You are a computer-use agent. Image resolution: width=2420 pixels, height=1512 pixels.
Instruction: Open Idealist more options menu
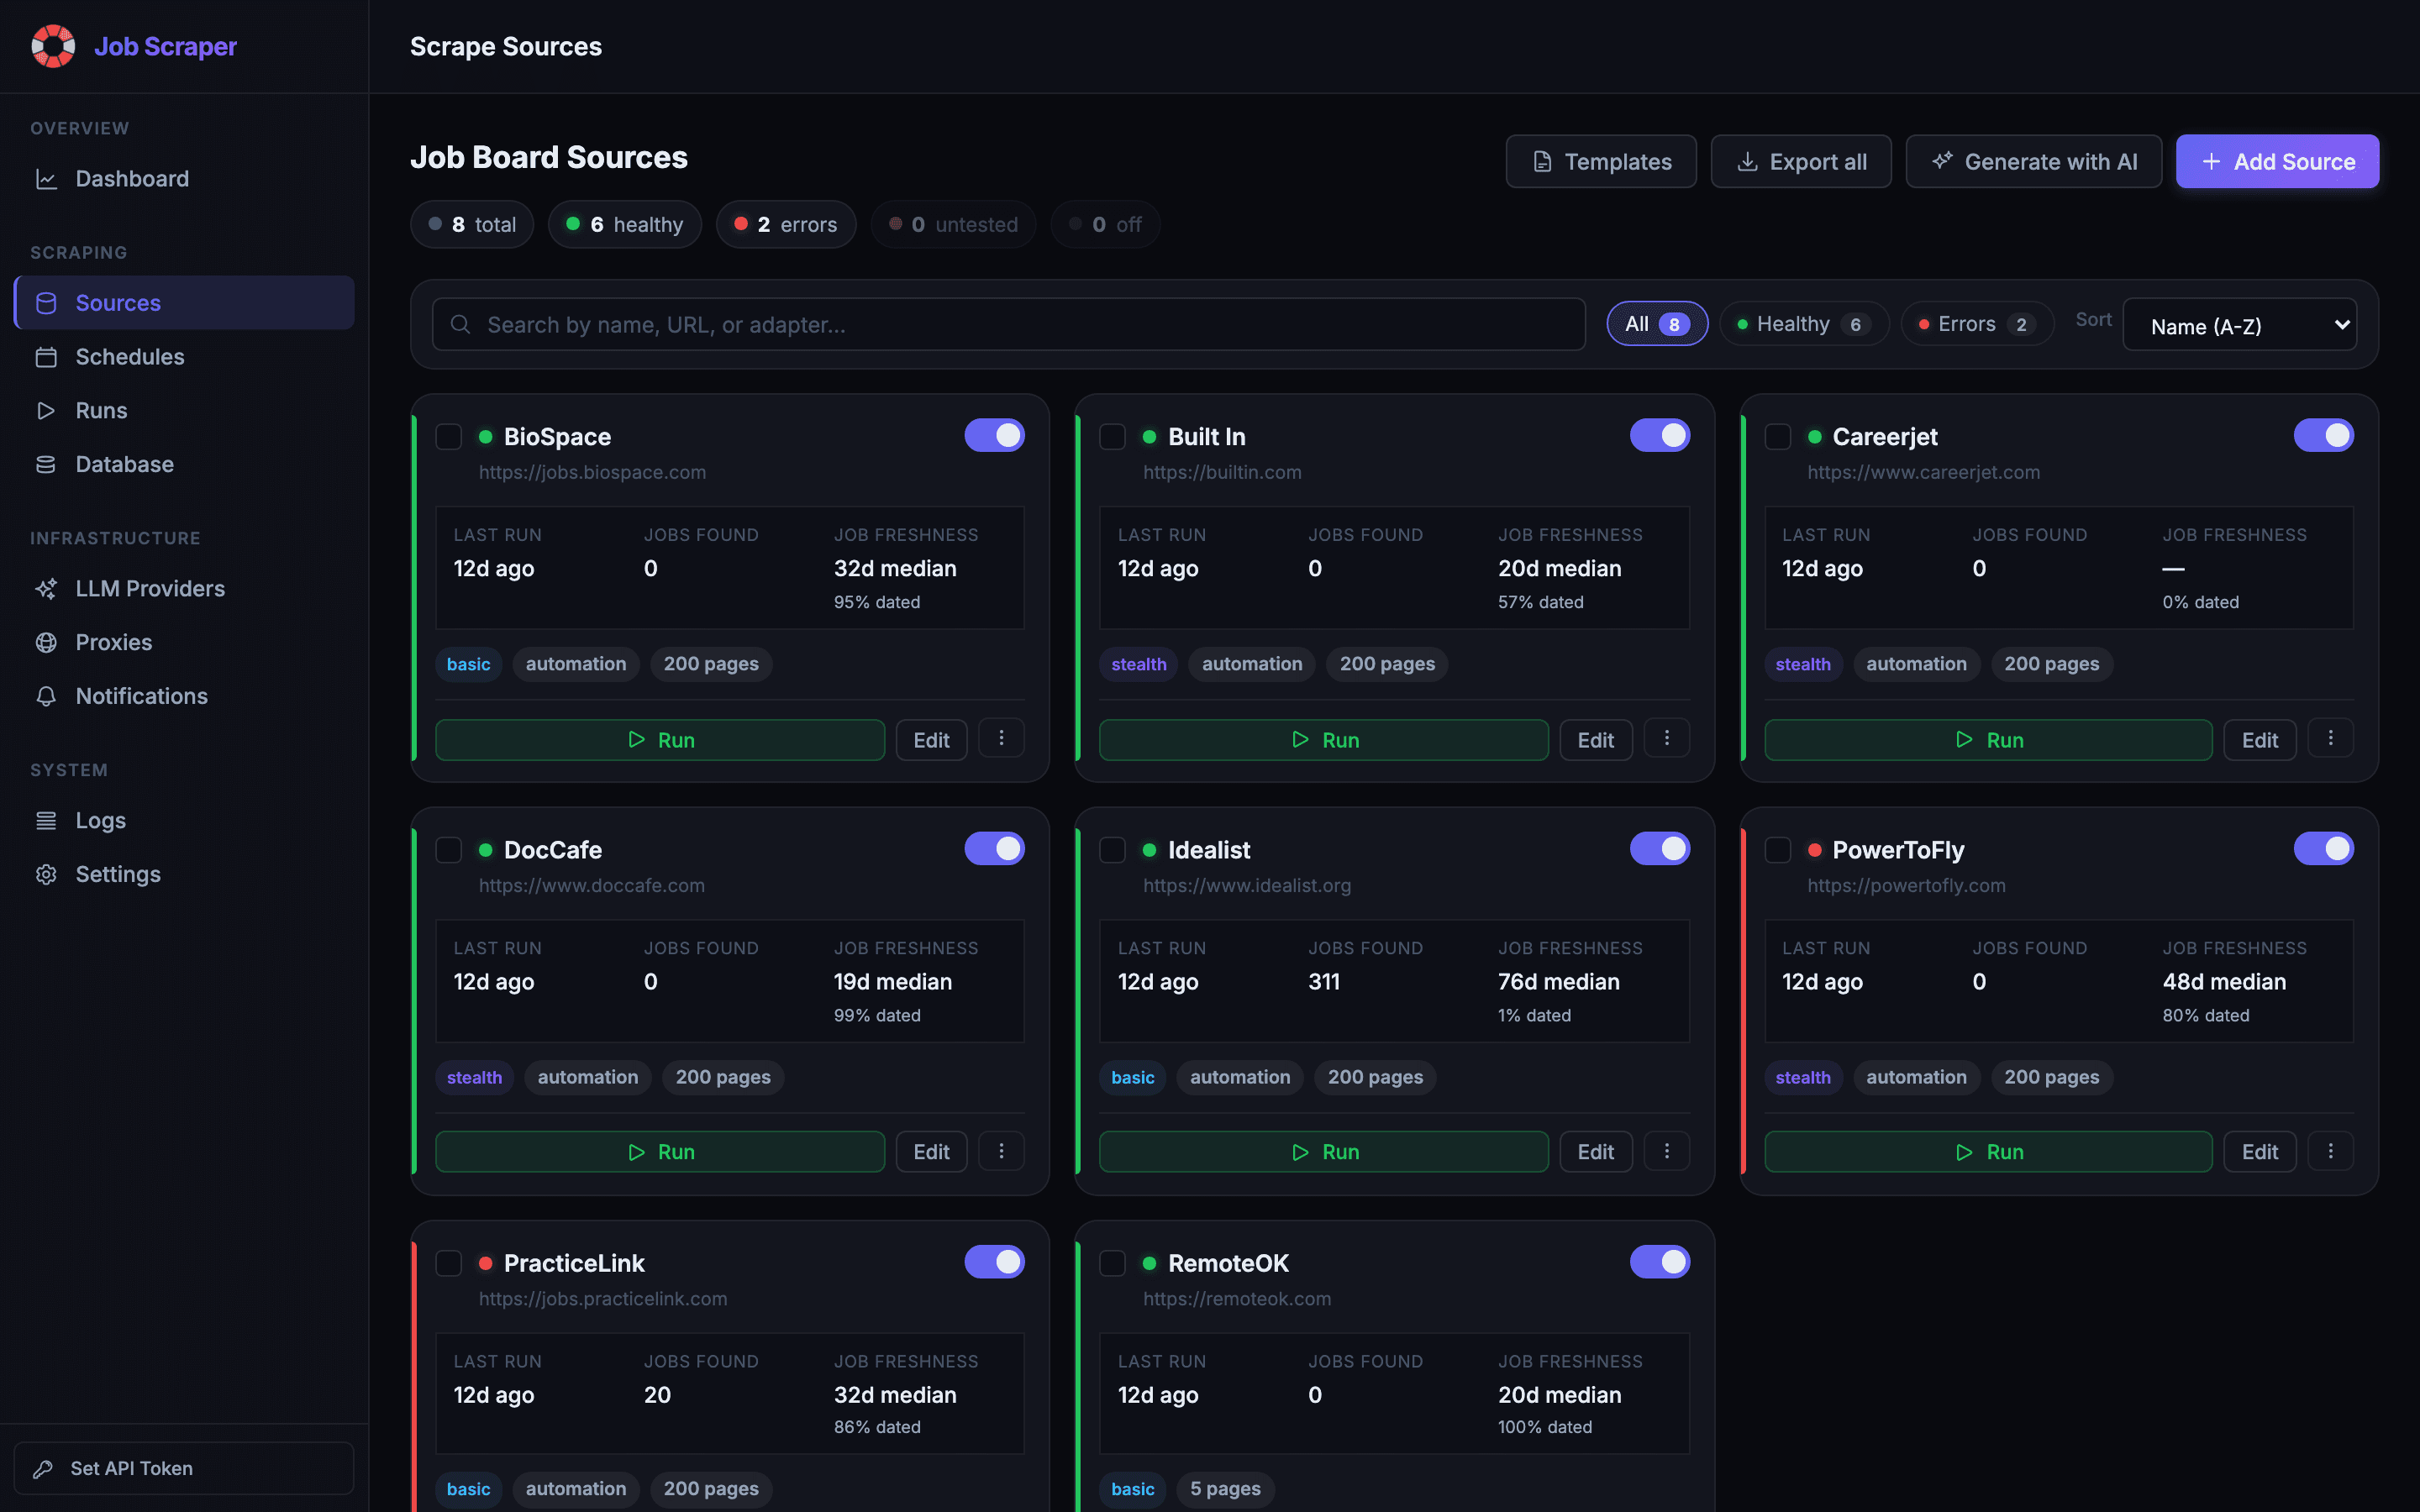[x=1667, y=1151]
